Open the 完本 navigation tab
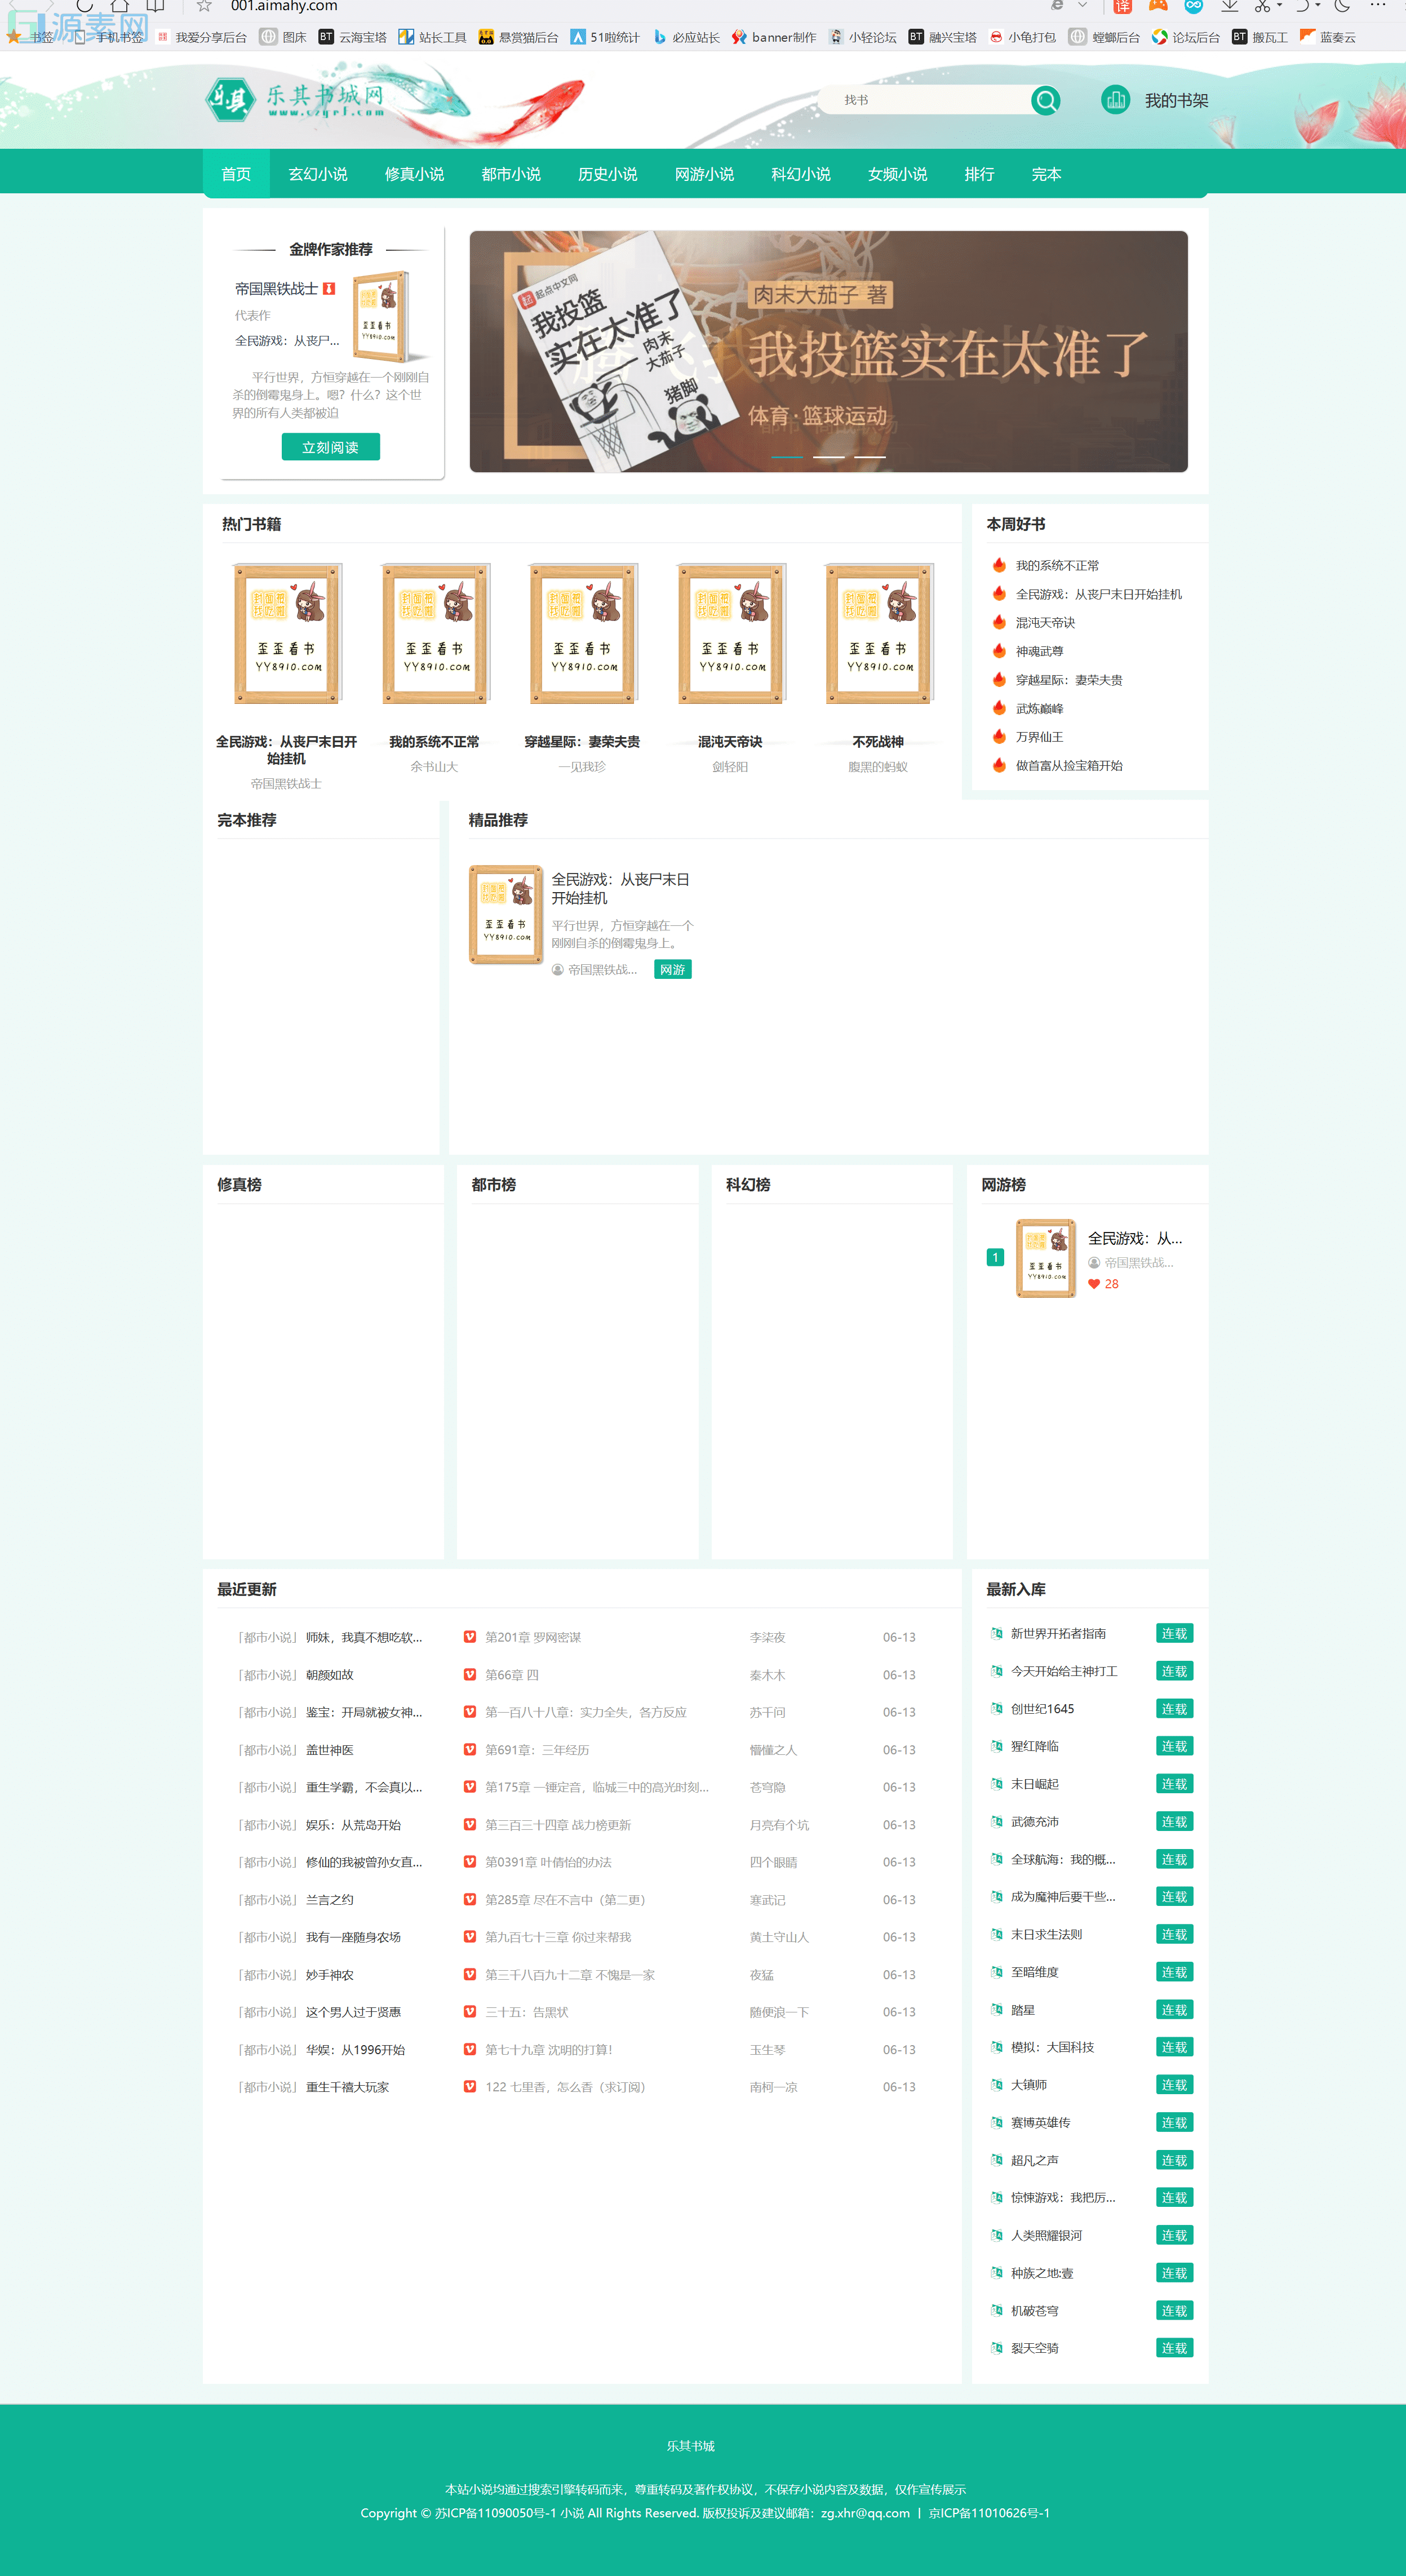Image resolution: width=1406 pixels, height=2576 pixels. click(1046, 174)
